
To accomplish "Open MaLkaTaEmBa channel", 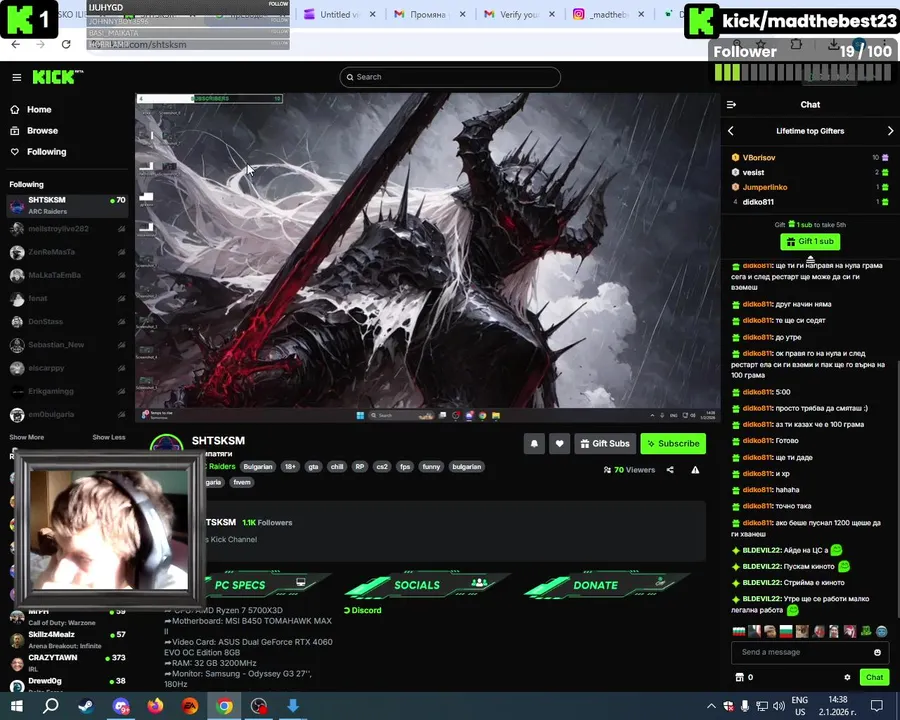I will [67, 275].
